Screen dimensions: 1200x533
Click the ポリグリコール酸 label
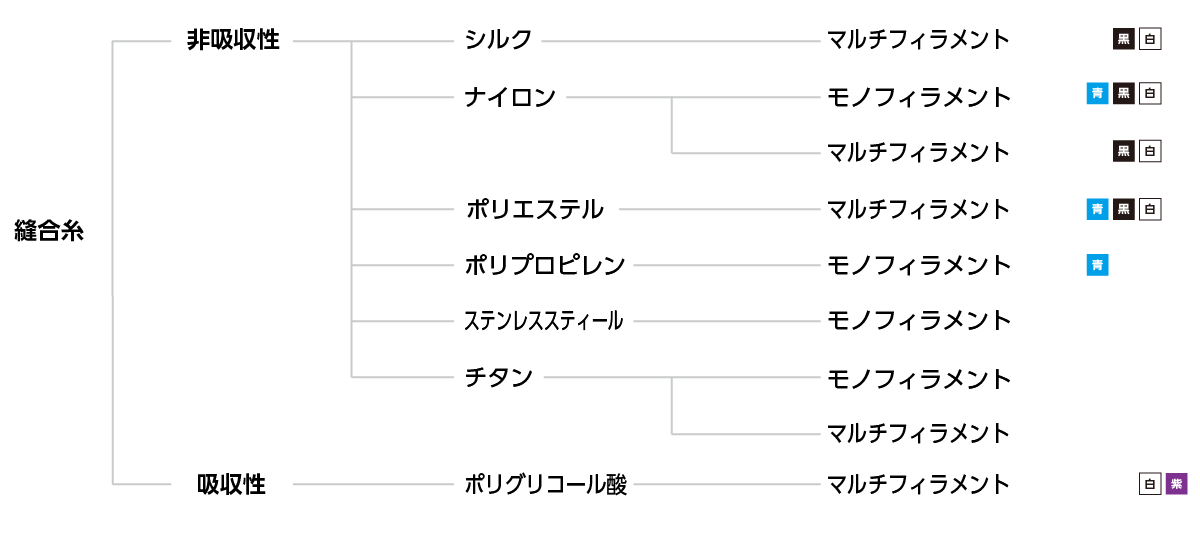click(x=546, y=485)
